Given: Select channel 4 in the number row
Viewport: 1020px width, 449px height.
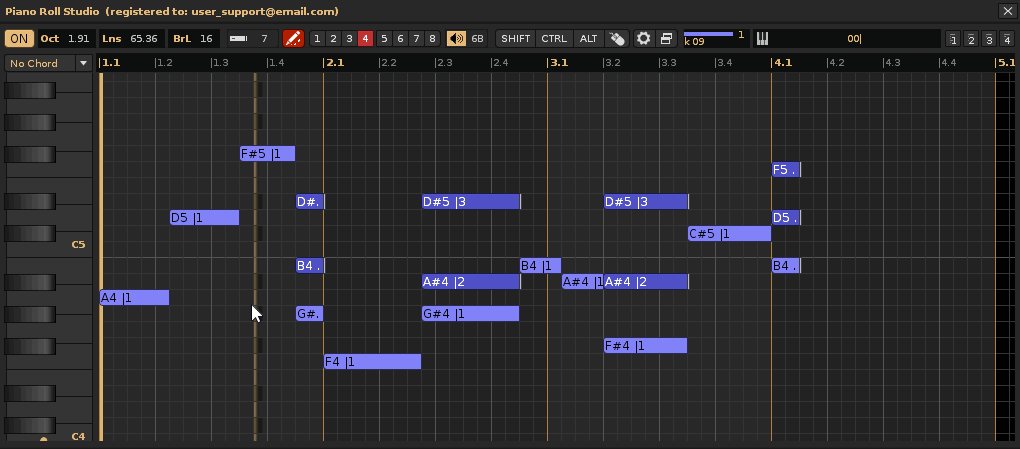Looking at the screenshot, I should (x=365, y=39).
